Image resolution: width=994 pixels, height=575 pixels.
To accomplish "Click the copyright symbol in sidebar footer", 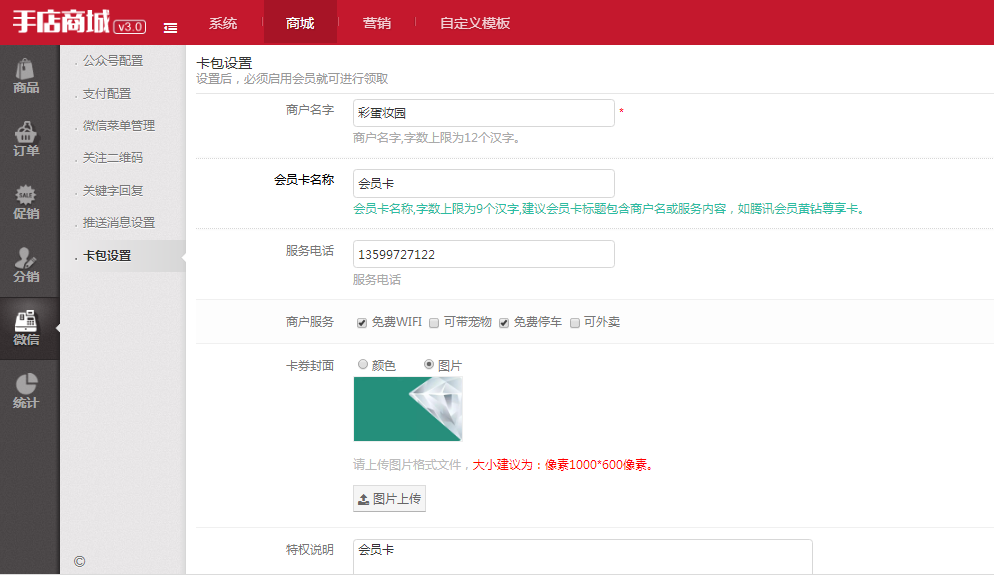I will [x=79, y=561].
